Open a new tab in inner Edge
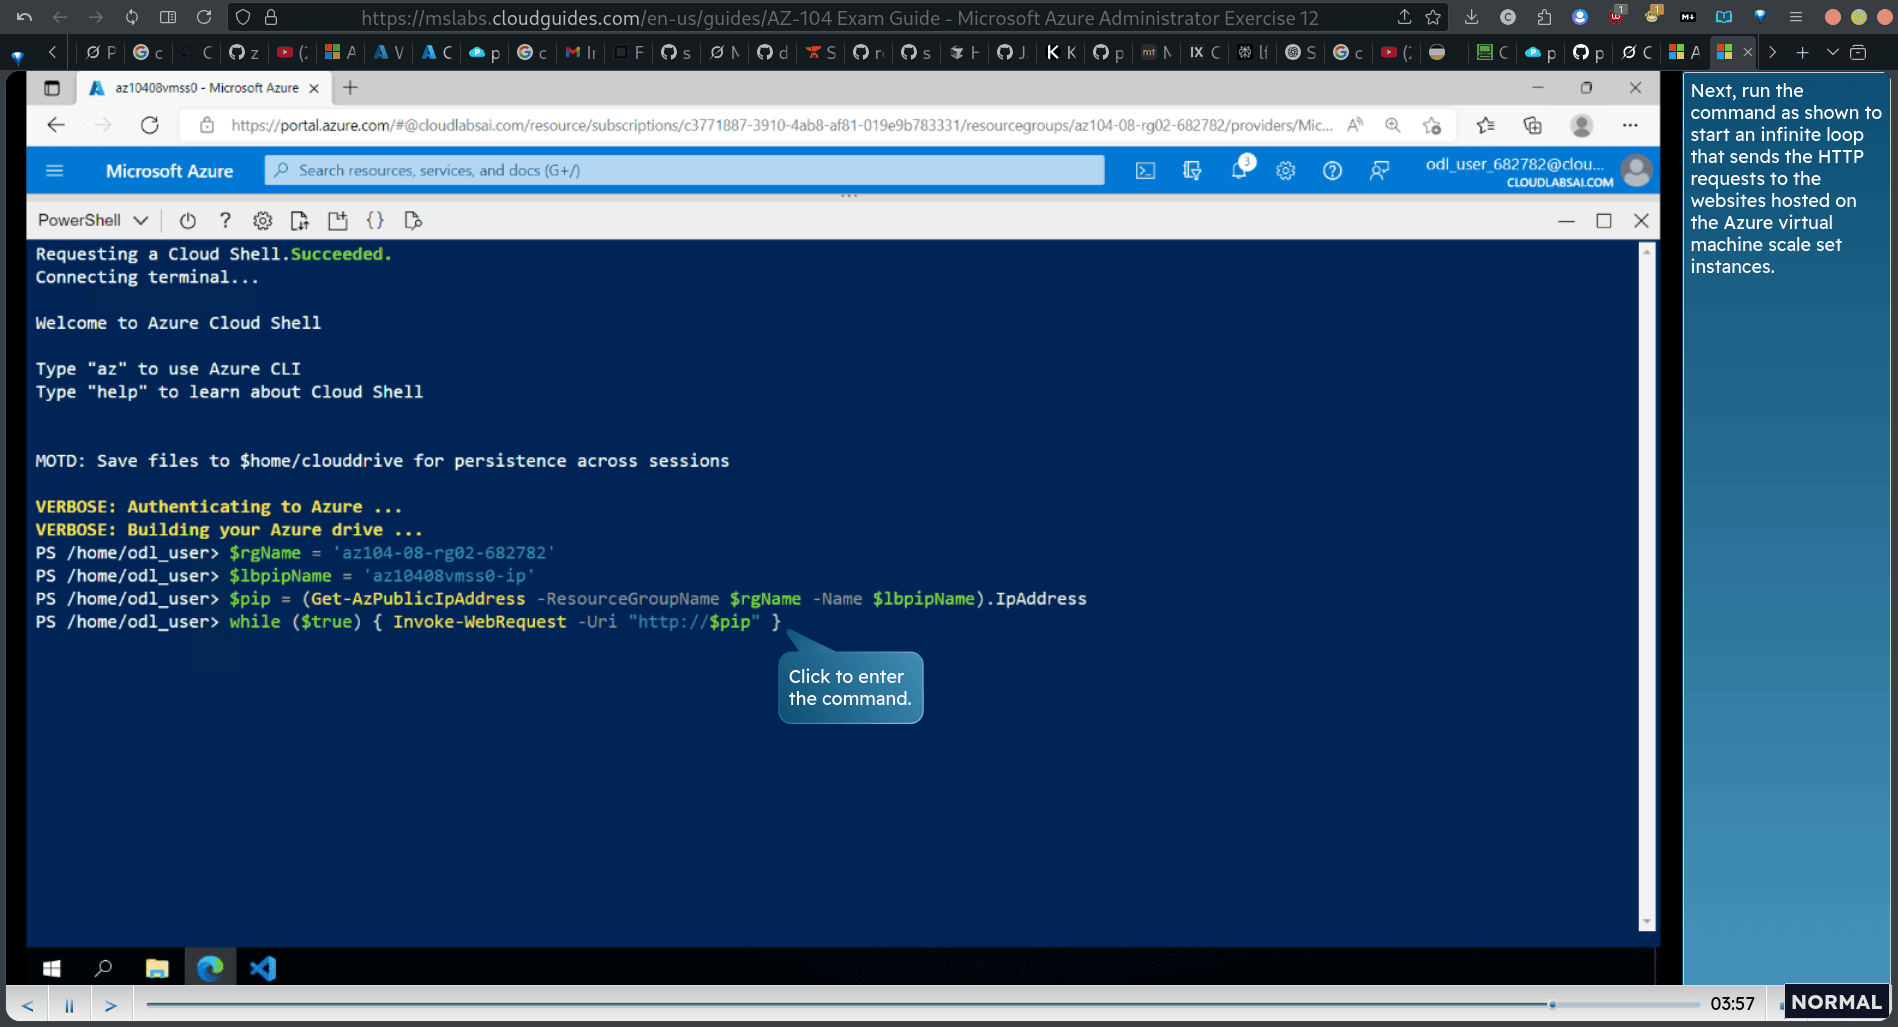Image resolution: width=1898 pixels, height=1027 pixels. click(350, 88)
